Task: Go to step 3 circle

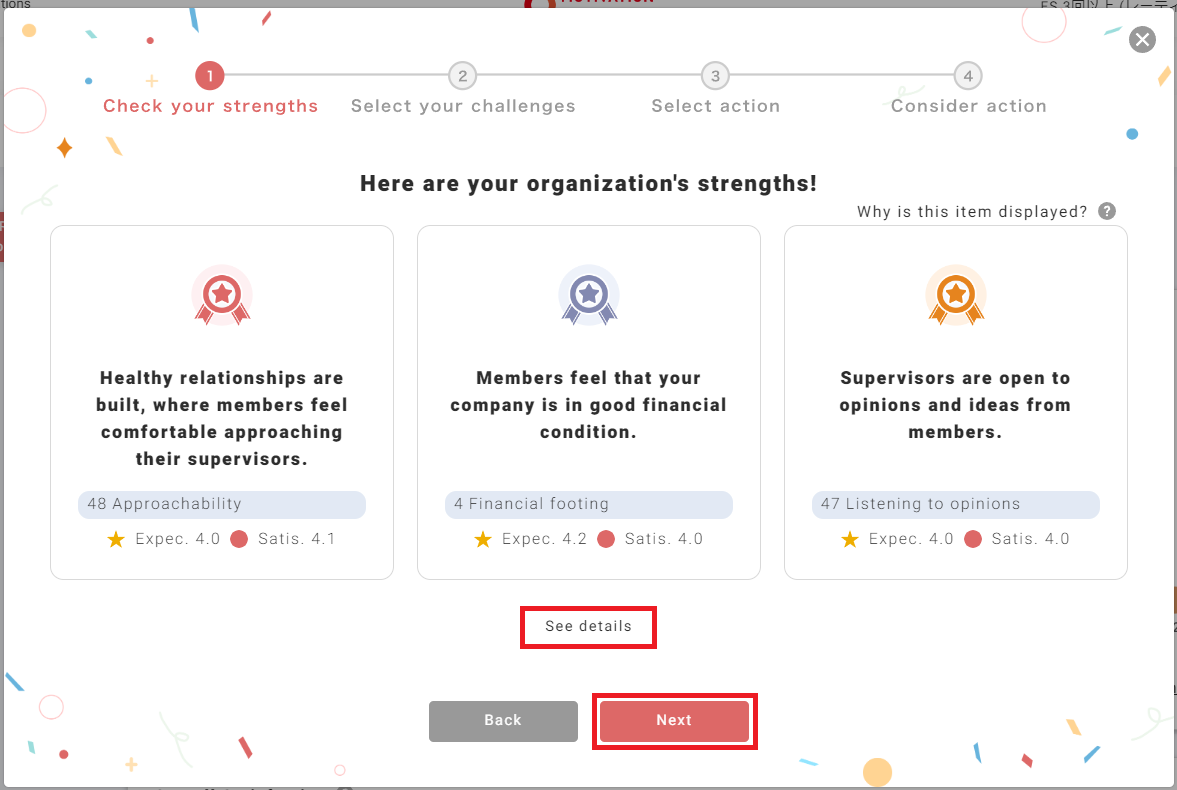Action: [714, 75]
